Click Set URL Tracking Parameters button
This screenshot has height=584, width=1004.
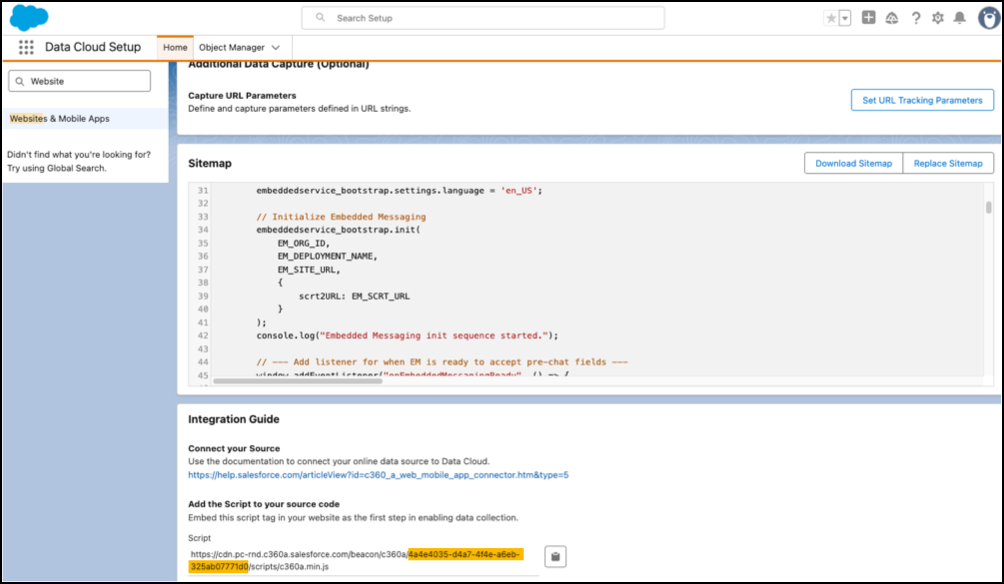pyautogui.click(x=922, y=100)
